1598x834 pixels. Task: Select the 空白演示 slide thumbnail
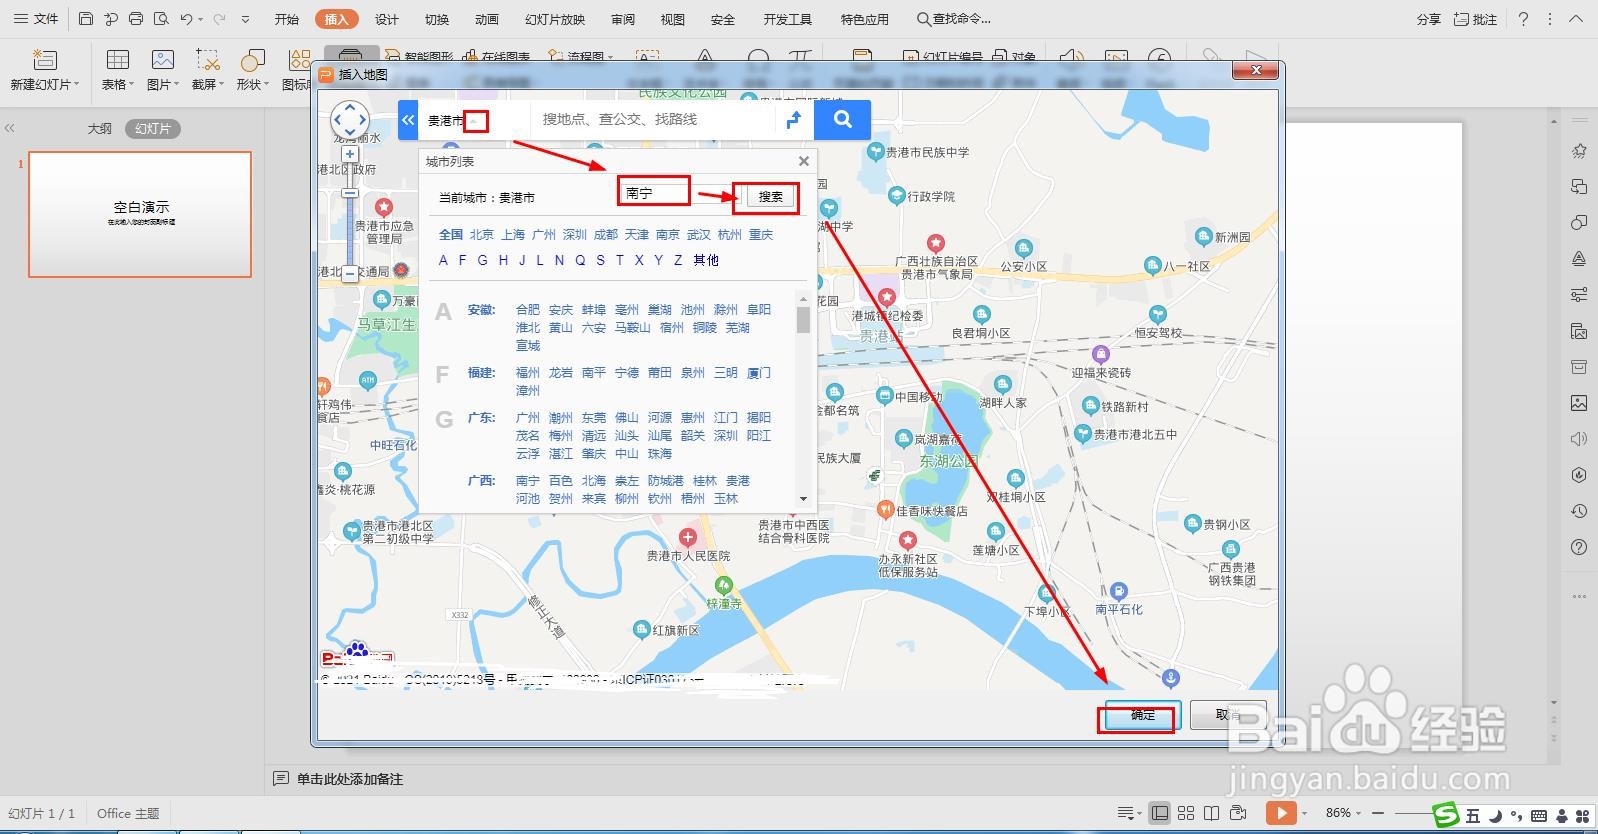140,214
